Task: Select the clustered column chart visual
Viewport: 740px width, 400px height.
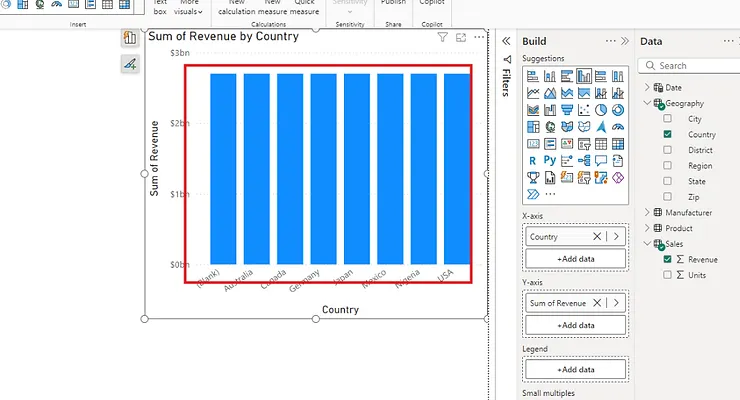Action: [584, 76]
